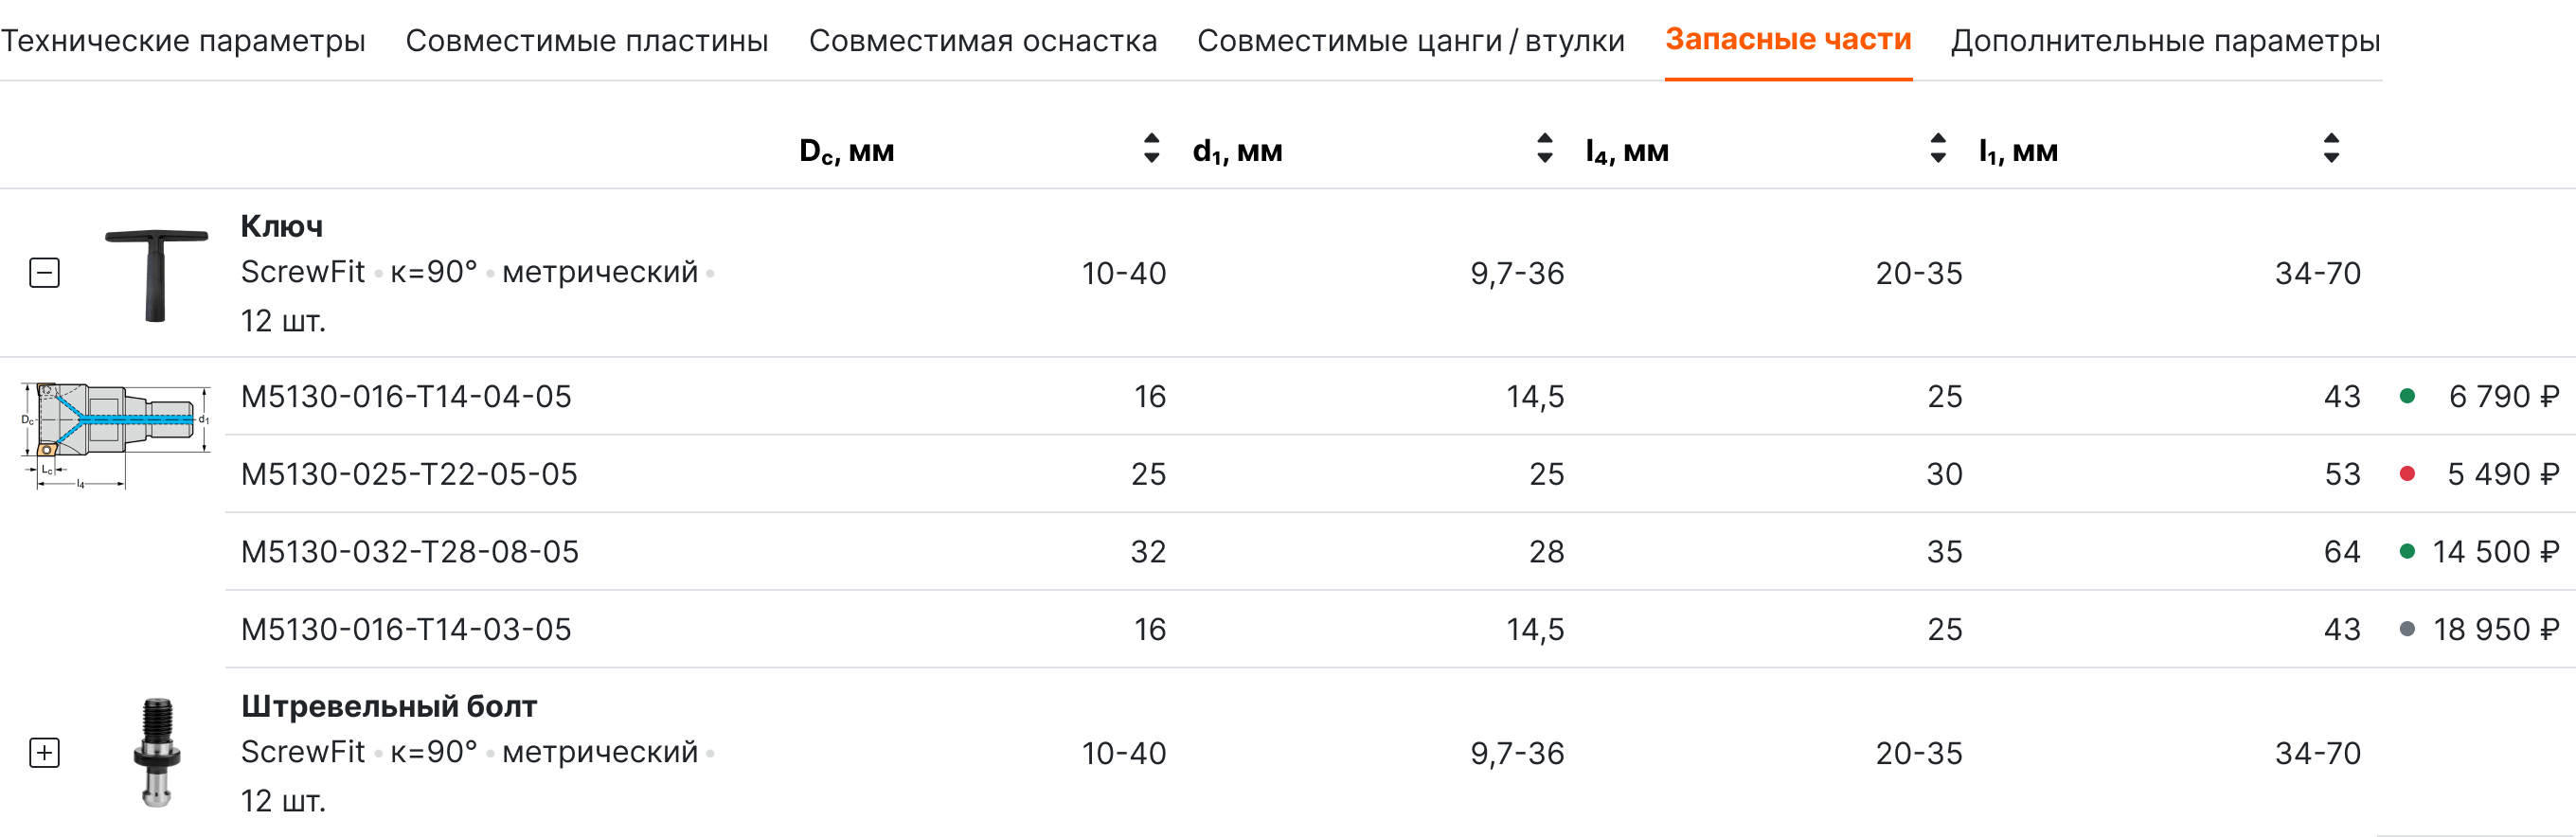Image resolution: width=2576 pixels, height=837 pixels.
Task: Open product M5130-025-T22-05-05
Action: 409,474
